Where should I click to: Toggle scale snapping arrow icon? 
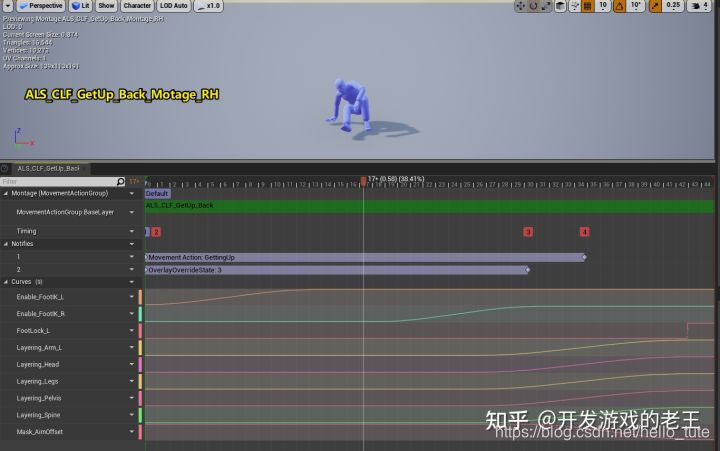pos(655,6)
